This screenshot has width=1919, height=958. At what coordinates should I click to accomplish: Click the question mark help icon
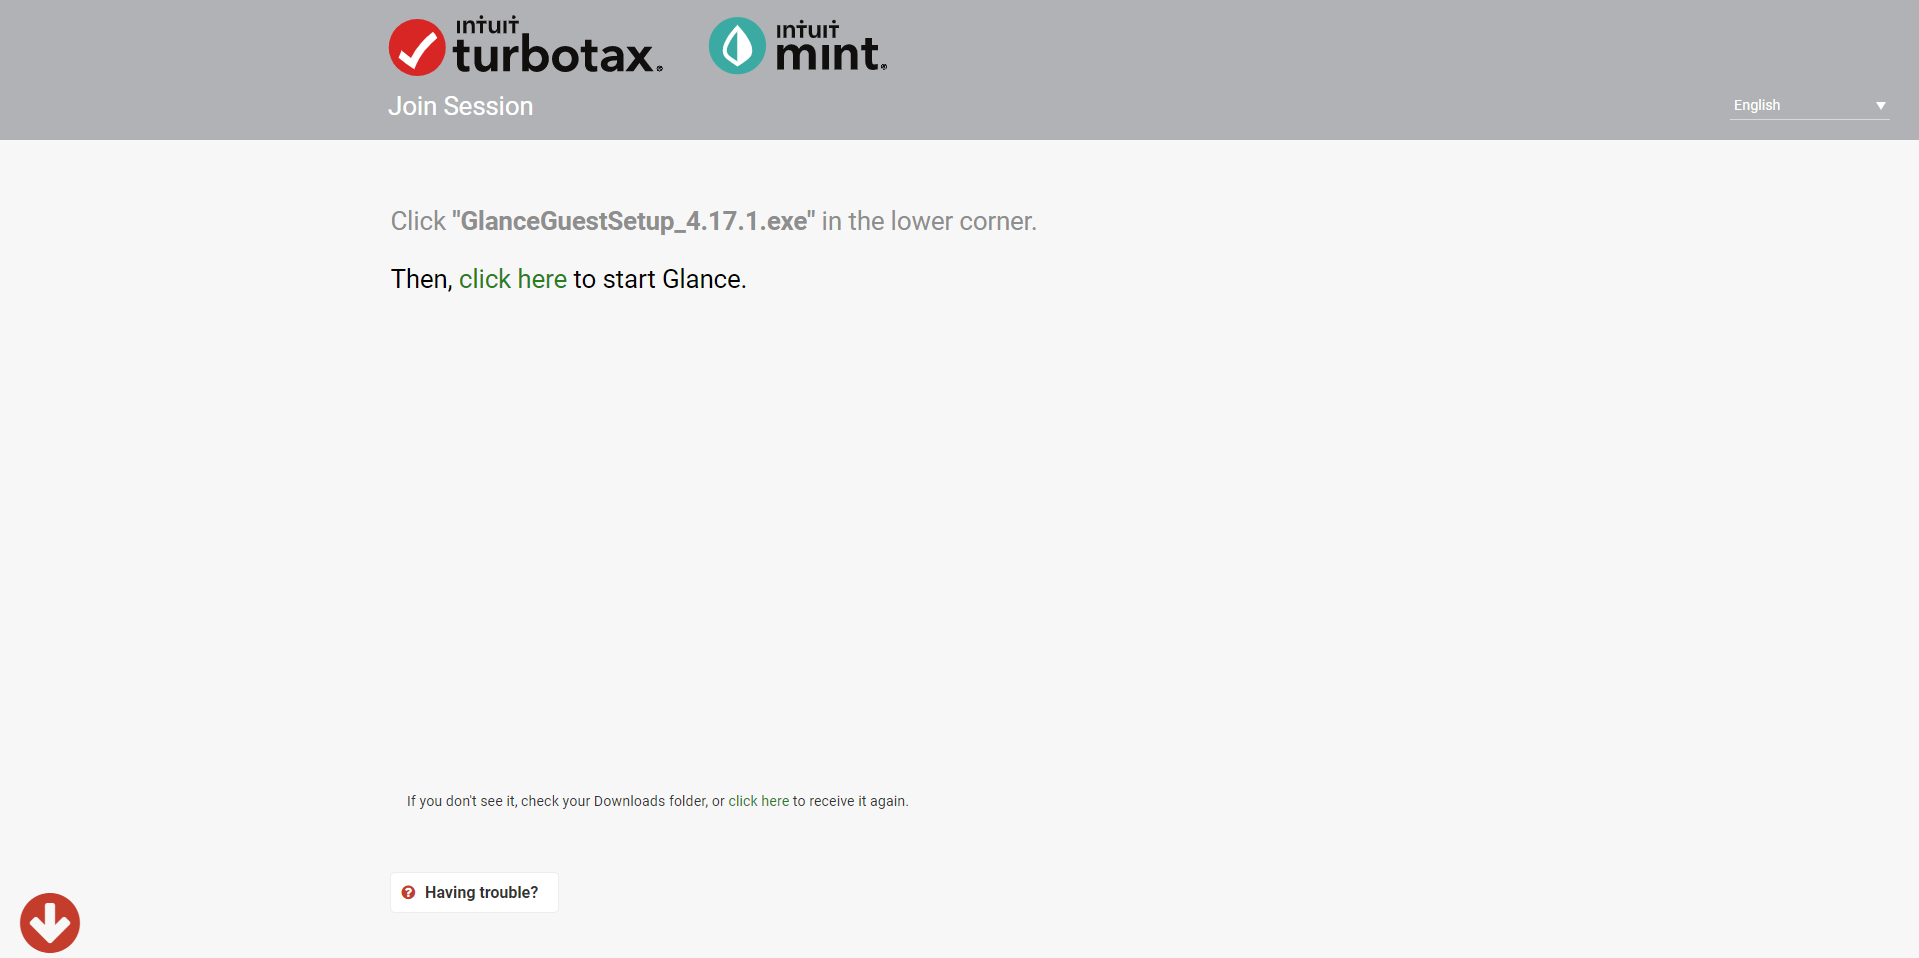coord(408,892)
